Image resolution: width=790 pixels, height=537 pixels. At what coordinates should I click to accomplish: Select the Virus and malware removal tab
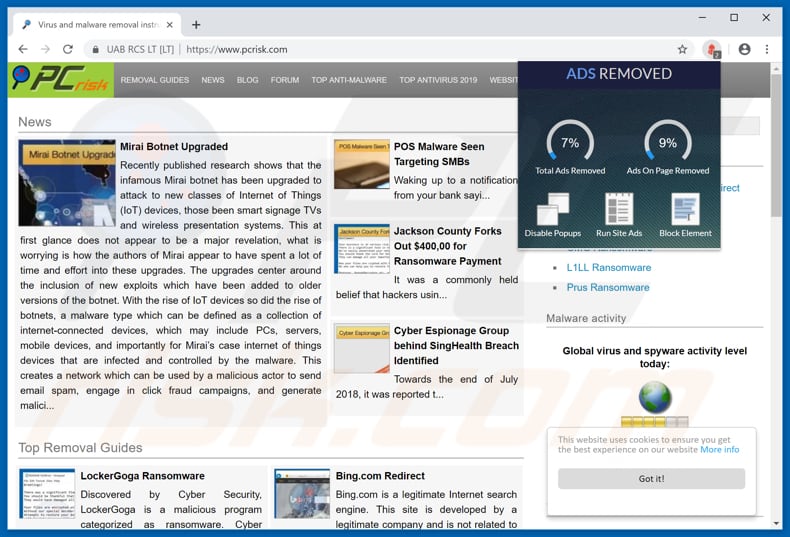(x=95, y=24)
